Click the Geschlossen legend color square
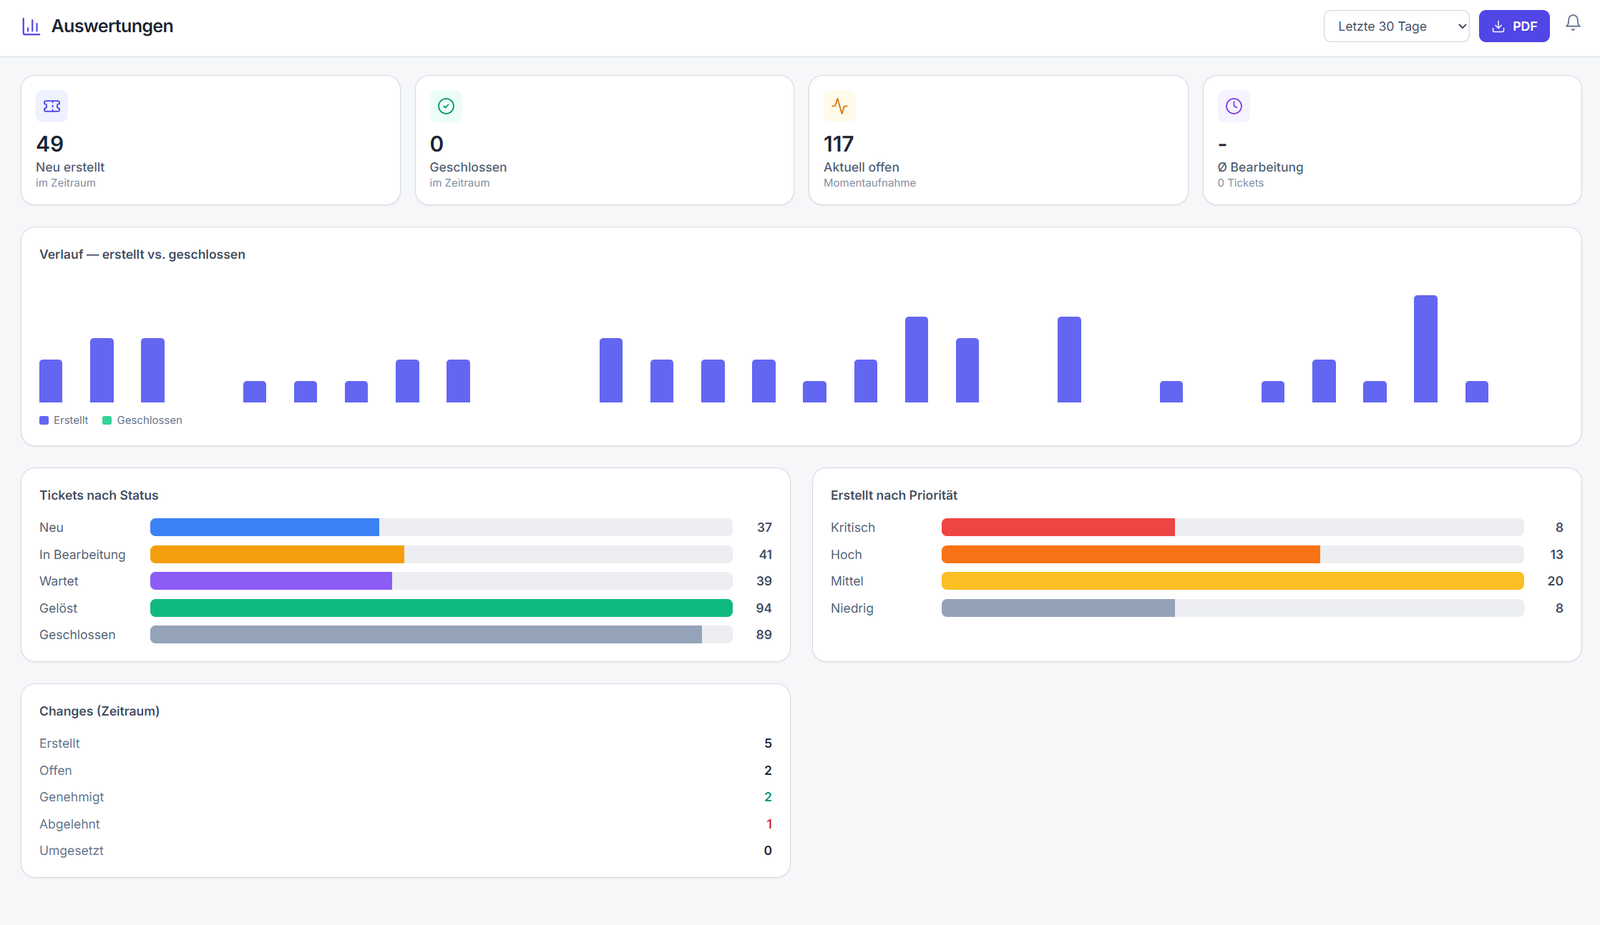This screenshot has height=925, width=1600. [x=107, y=420]
